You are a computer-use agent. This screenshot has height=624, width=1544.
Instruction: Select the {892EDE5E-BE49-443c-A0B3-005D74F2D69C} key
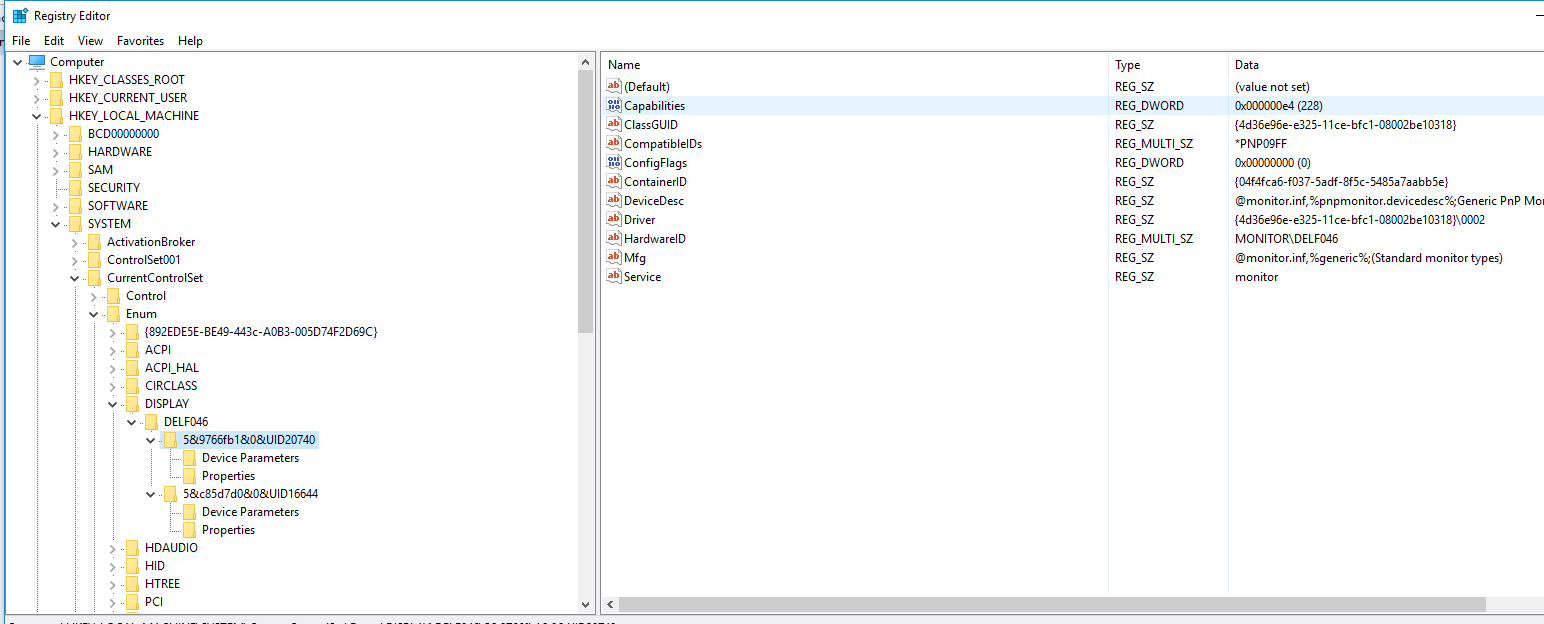[261, 332]
